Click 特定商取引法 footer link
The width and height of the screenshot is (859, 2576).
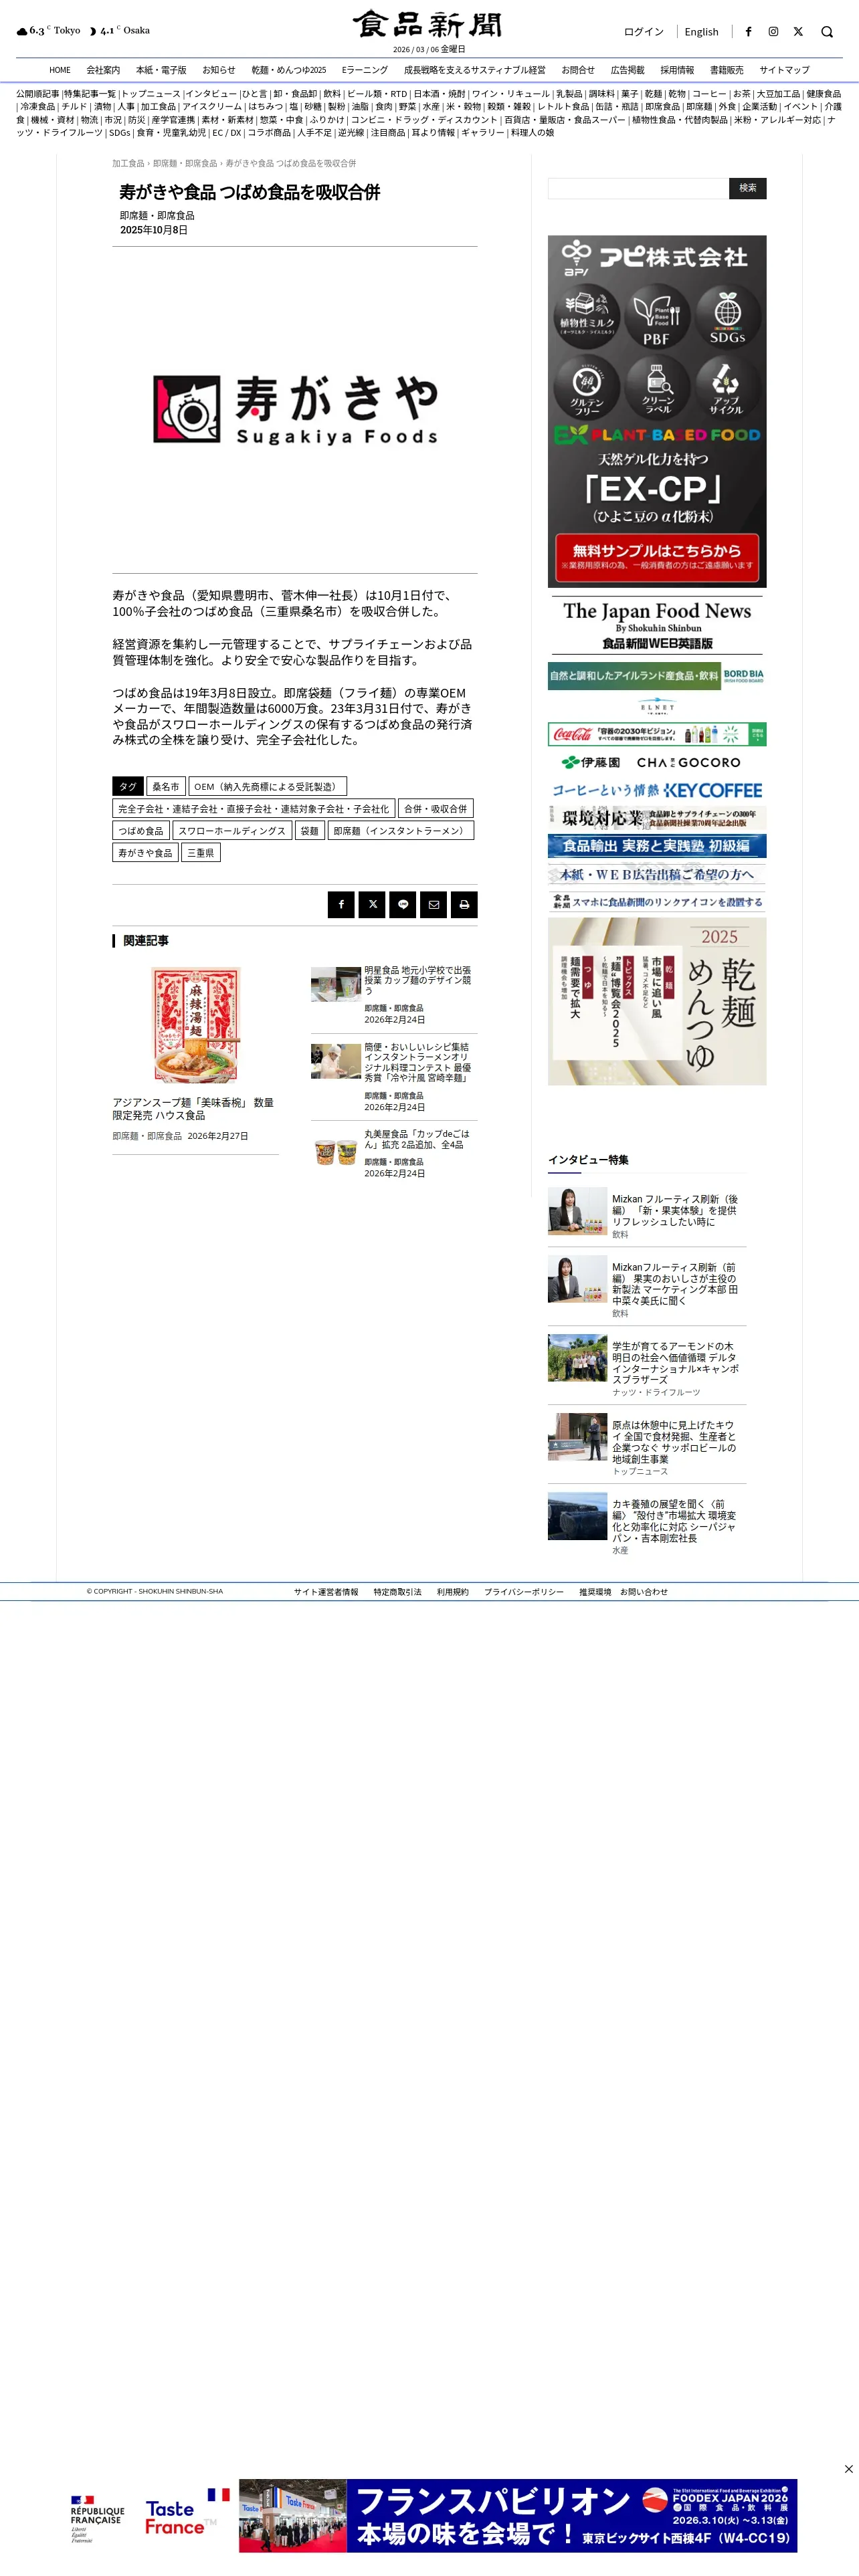click(398, 1592)
